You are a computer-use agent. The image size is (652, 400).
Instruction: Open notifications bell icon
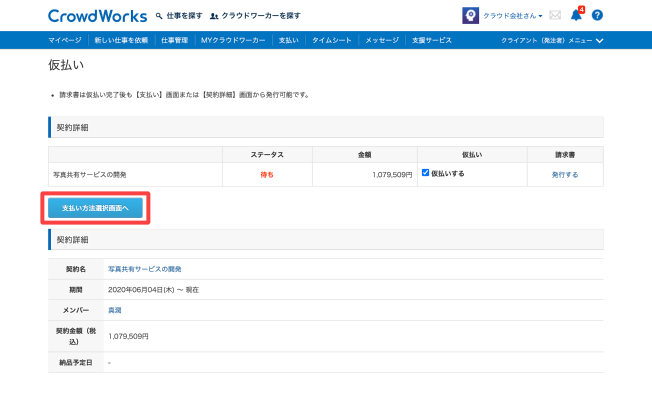pos(576,16)
